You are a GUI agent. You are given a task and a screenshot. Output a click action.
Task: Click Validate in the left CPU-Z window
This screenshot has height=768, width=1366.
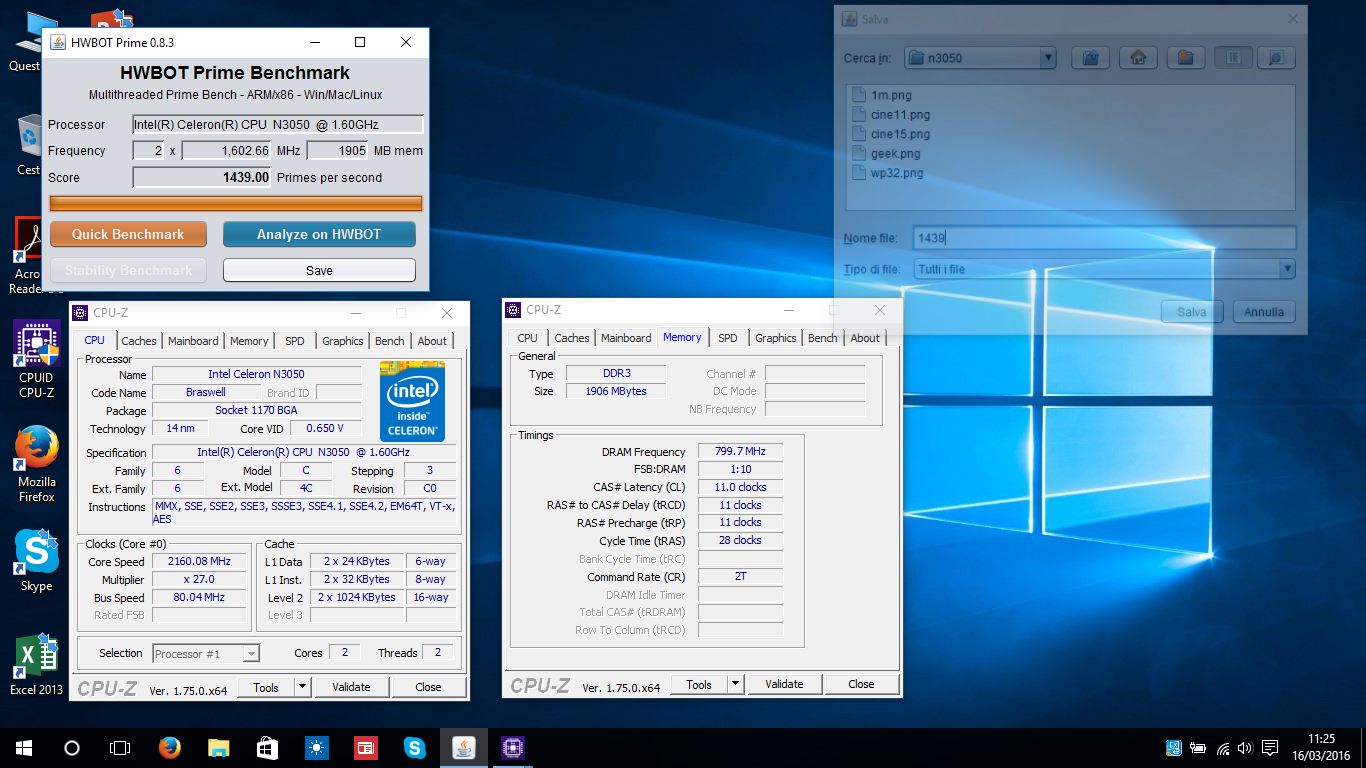point(351,687)
